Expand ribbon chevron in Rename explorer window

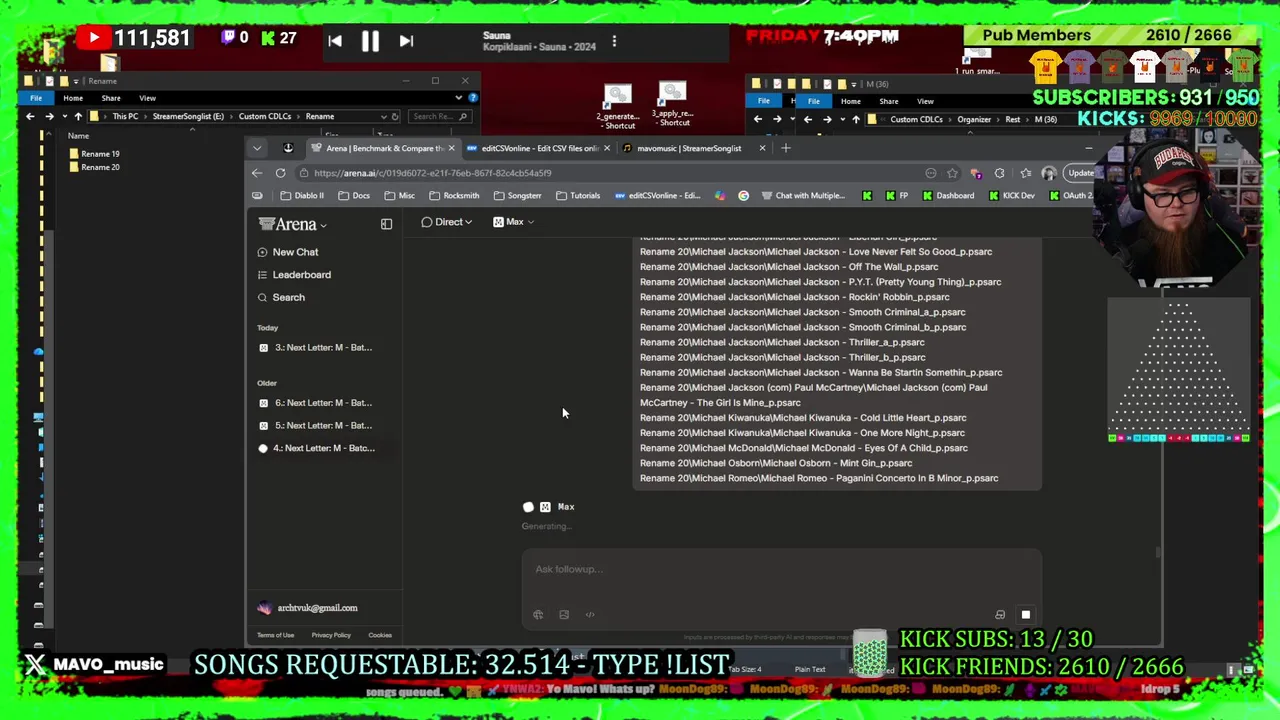point(458,98)
